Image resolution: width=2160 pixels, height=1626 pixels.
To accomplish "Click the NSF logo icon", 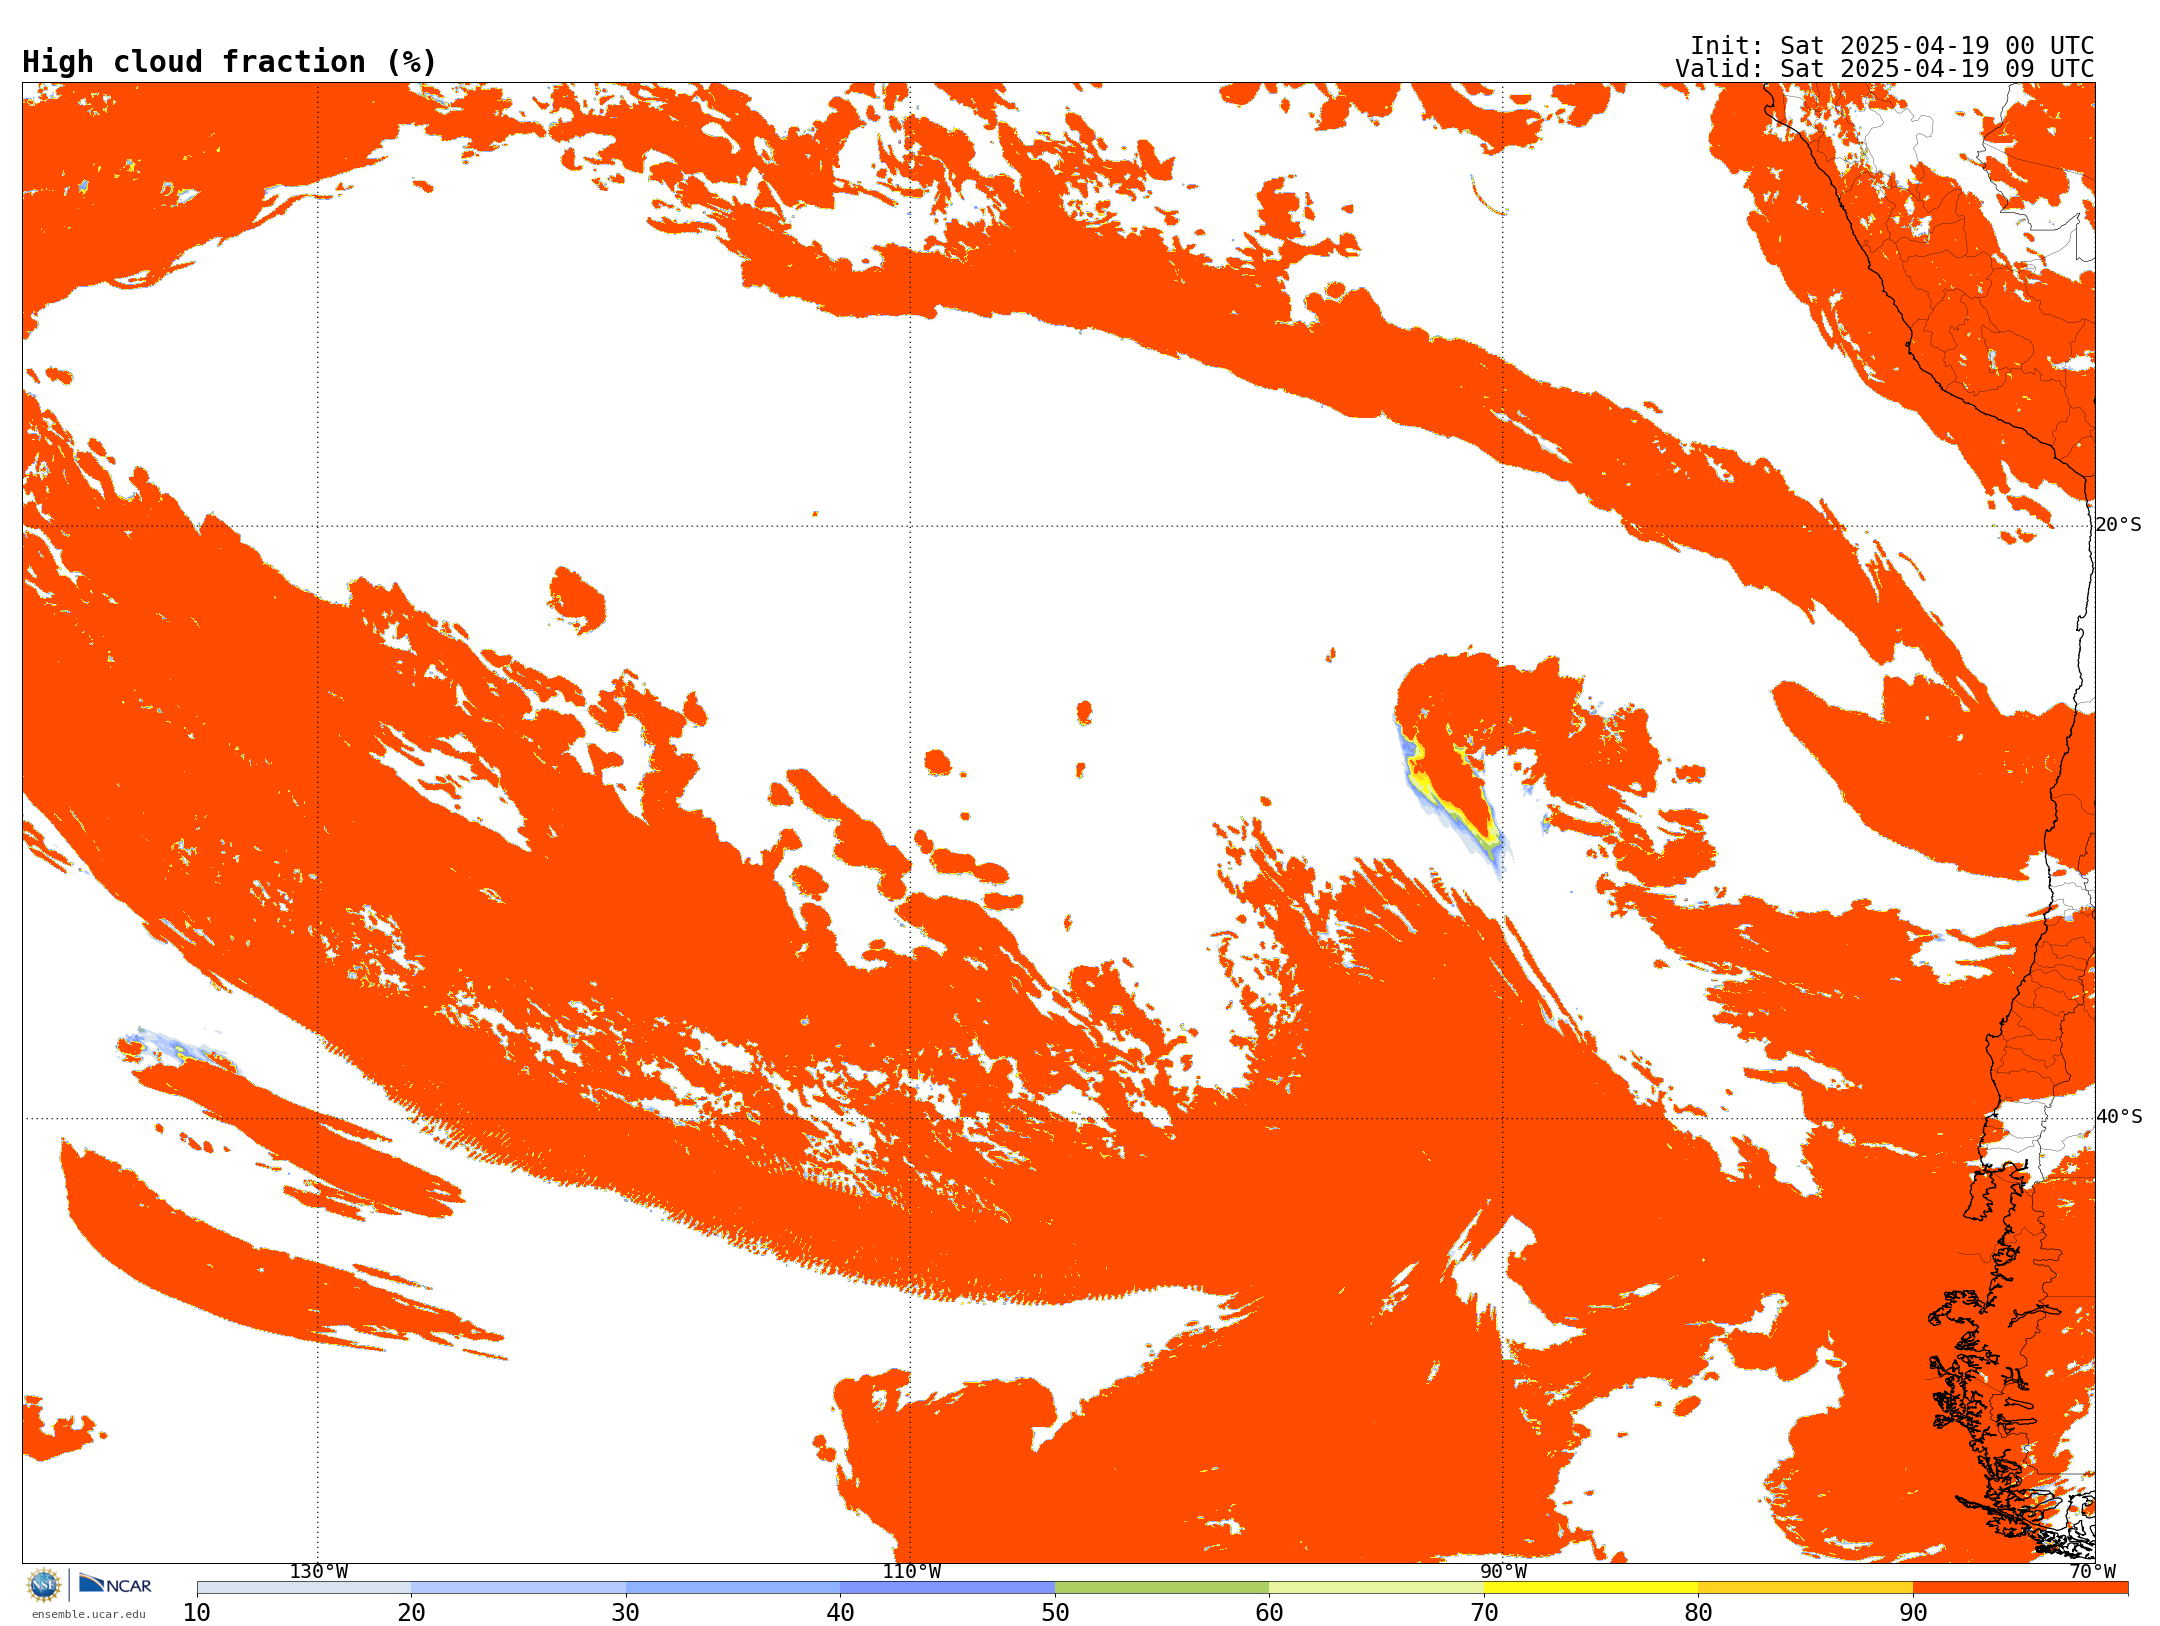I will tap(44, 1585).
